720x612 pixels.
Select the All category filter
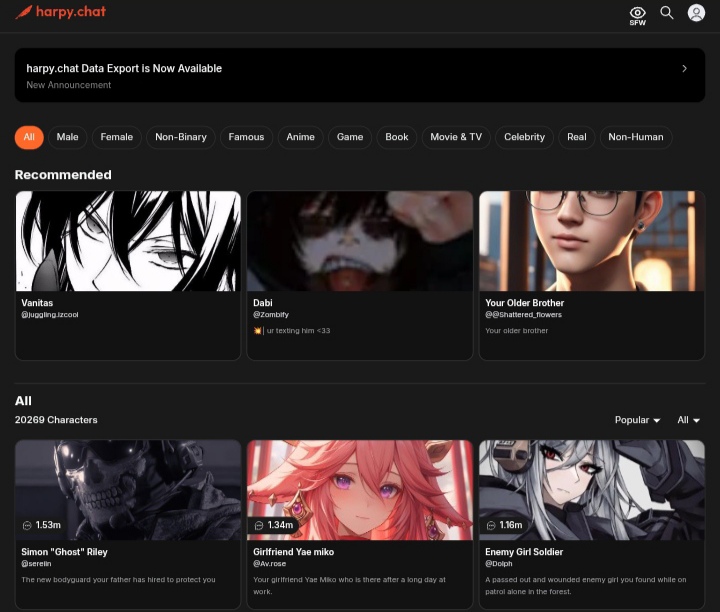(x=29, y=137)
